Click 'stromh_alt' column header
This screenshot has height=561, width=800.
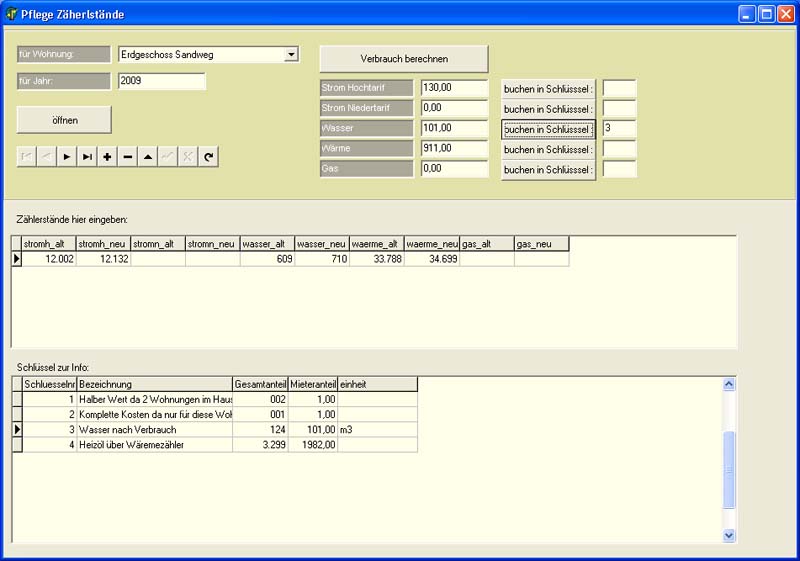[48, 244]
